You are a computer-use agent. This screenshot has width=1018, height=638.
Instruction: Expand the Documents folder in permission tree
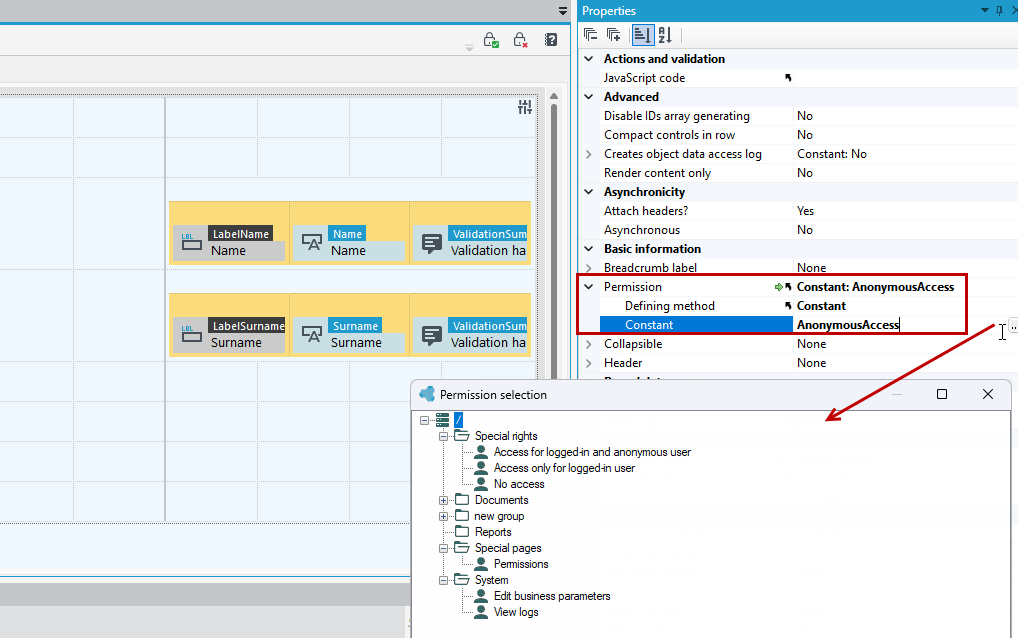443,500
